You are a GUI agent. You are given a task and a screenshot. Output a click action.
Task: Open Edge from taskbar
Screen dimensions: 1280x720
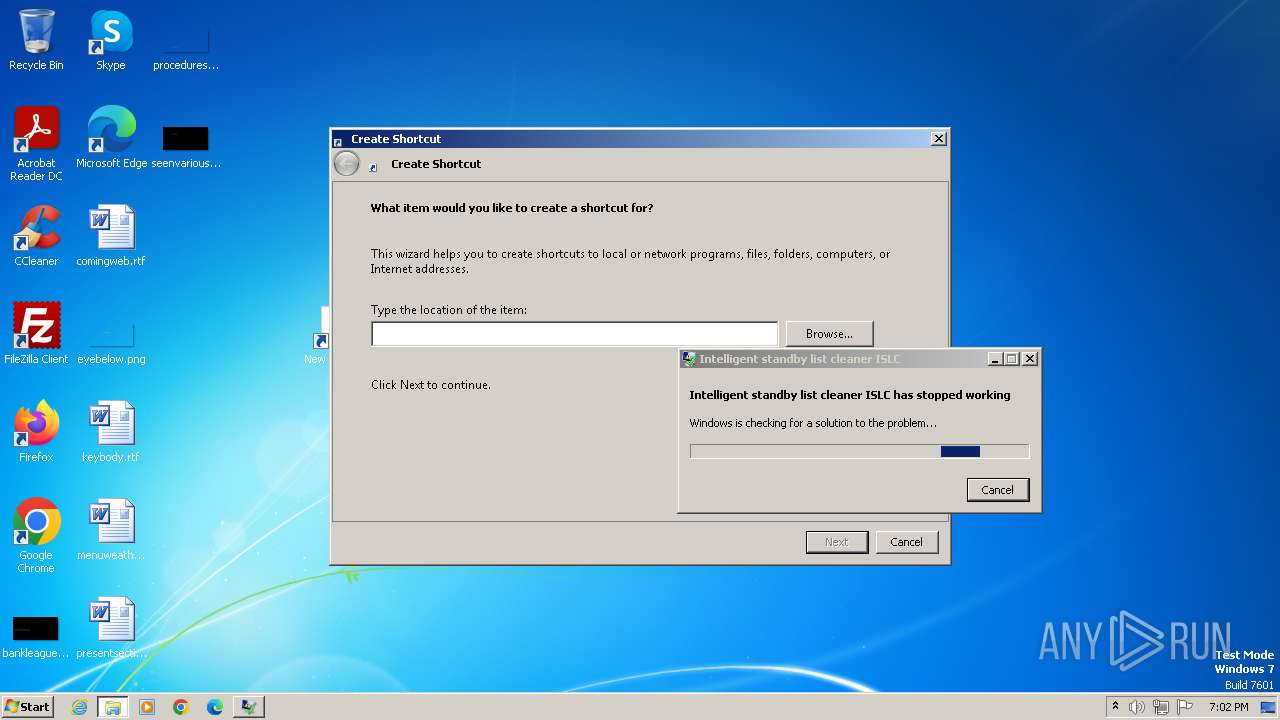pyautogui.click(x=215, y=707)
